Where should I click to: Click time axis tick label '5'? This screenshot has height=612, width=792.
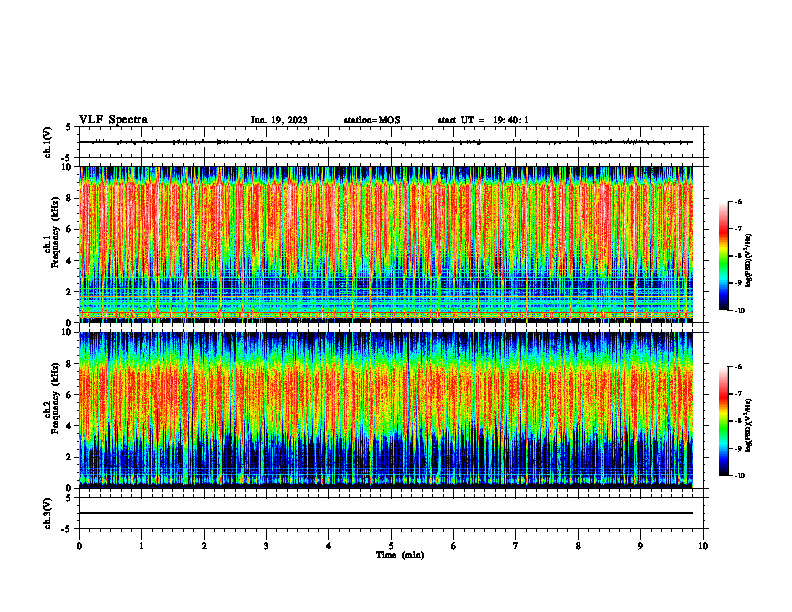pyautogui.click(x=391, y=546)
